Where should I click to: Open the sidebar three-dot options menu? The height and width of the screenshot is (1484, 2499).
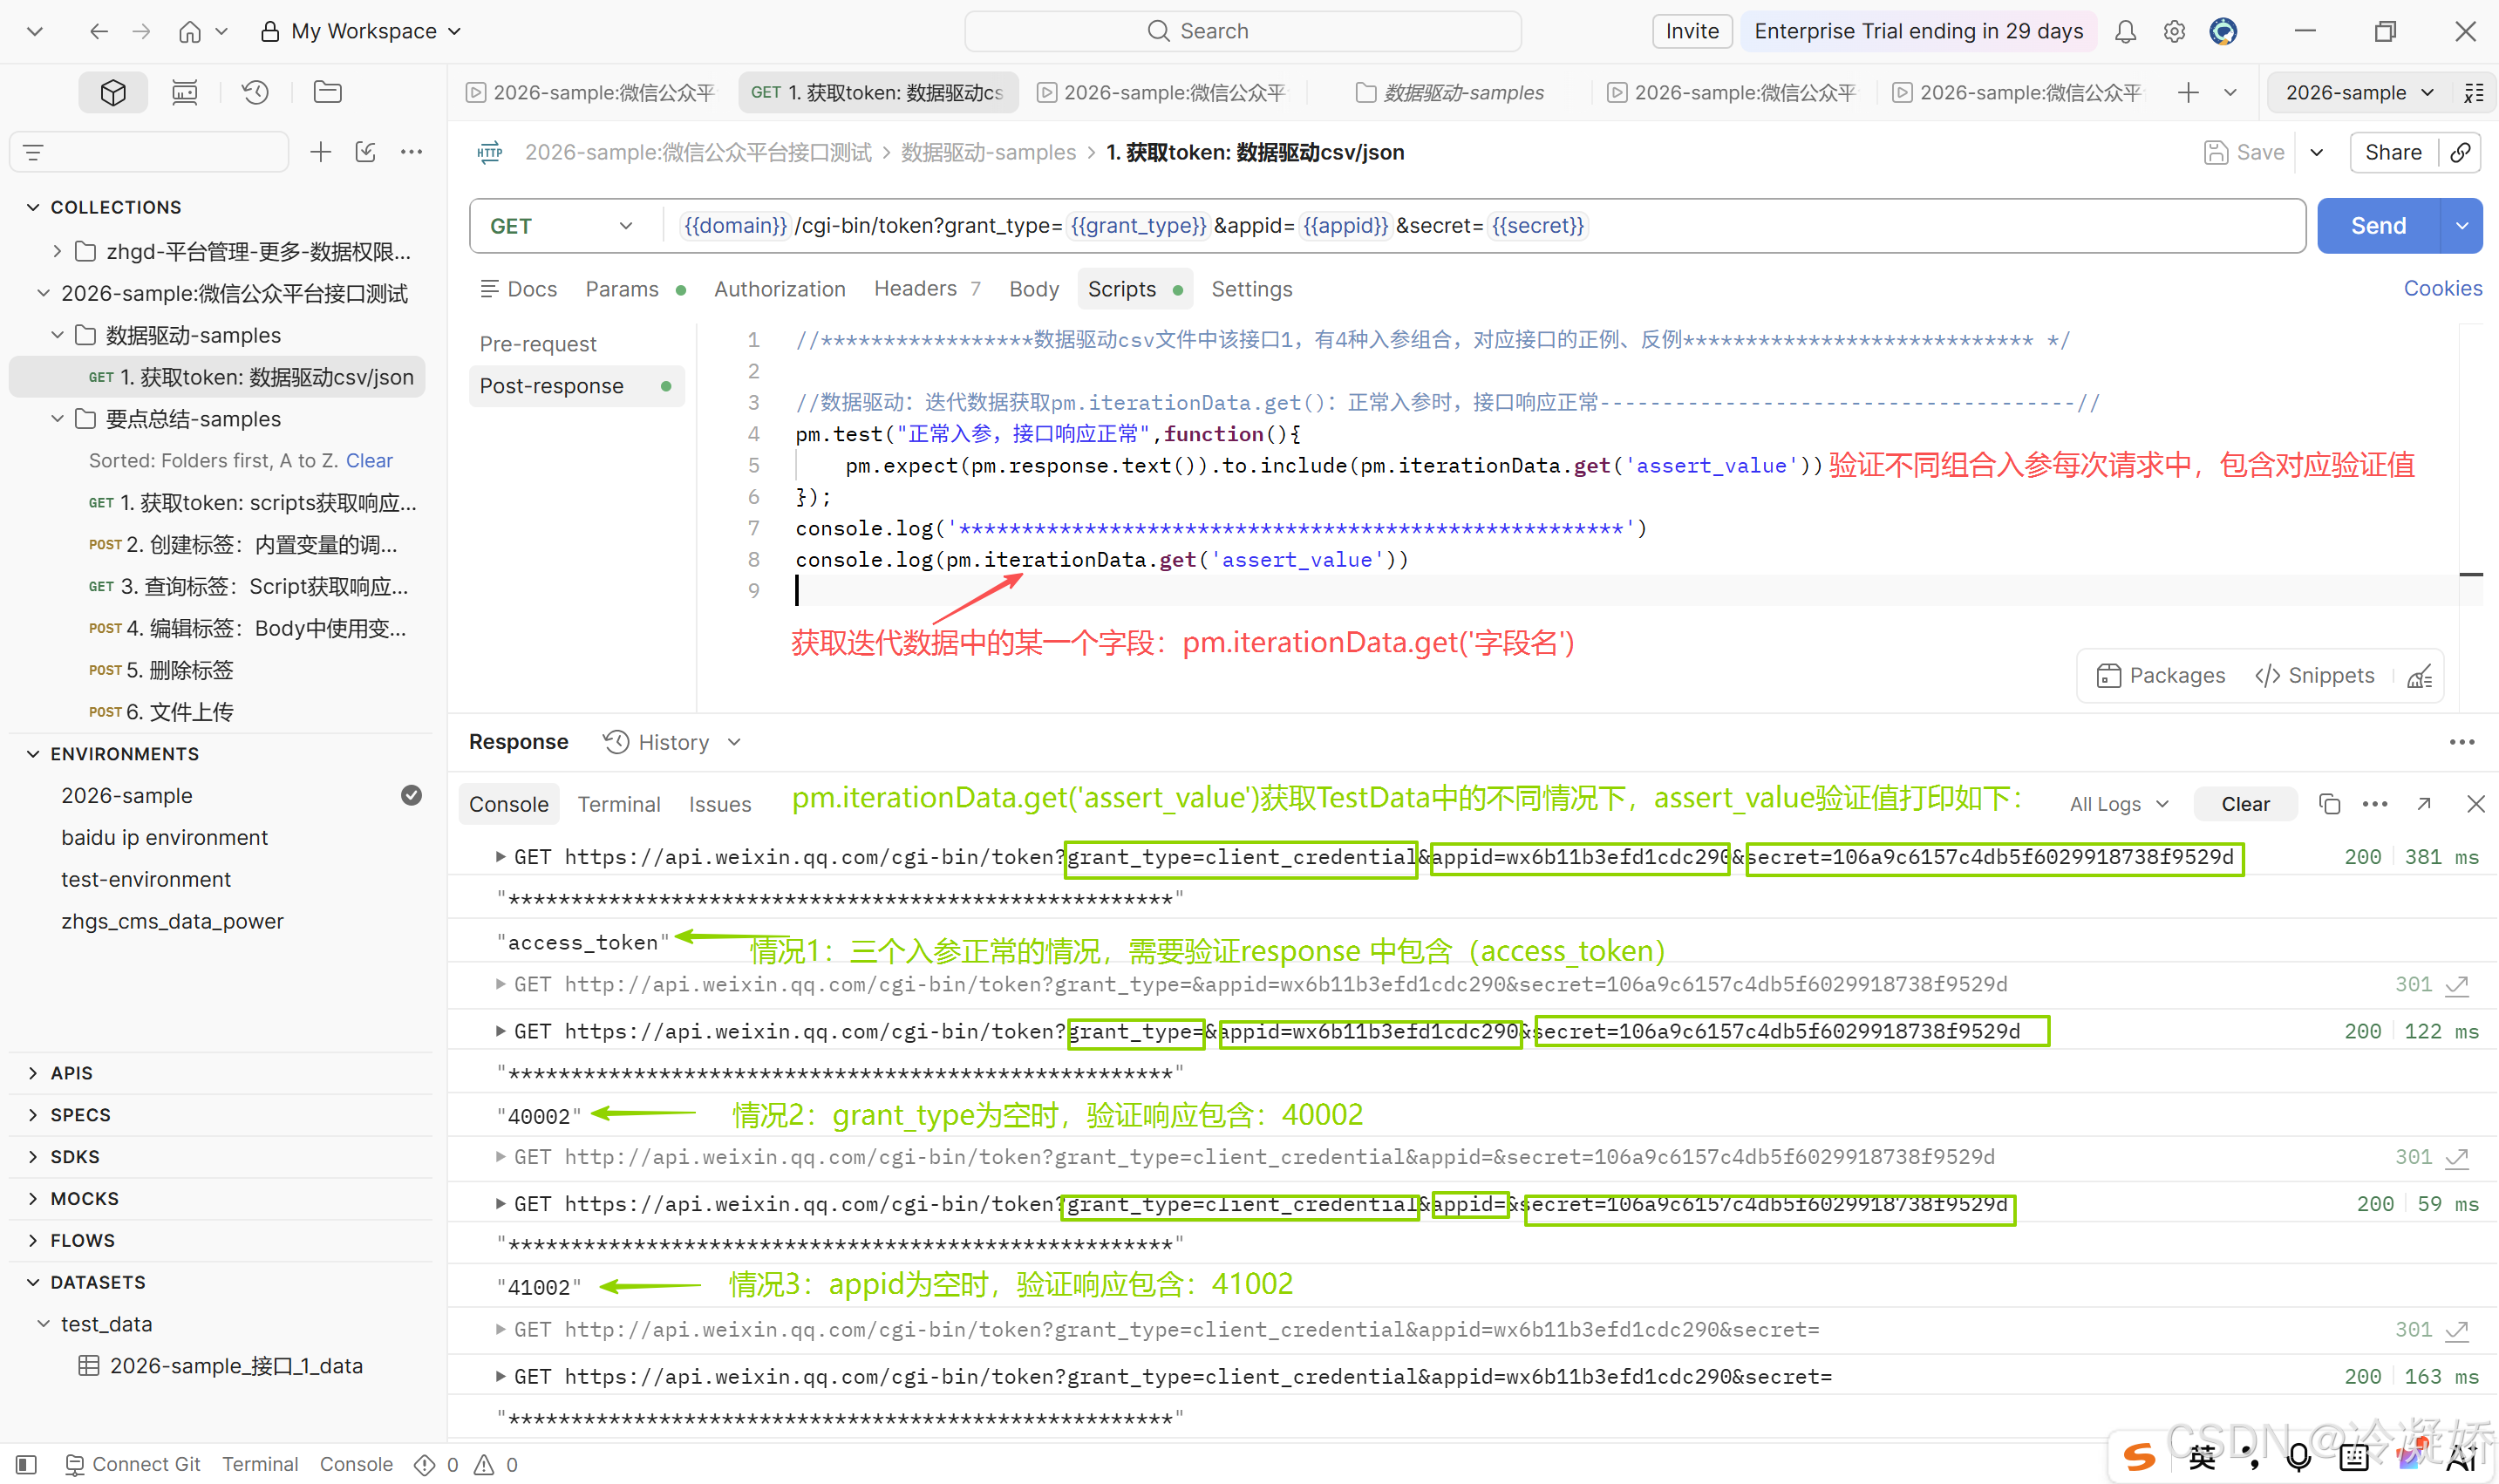point(411,152)
